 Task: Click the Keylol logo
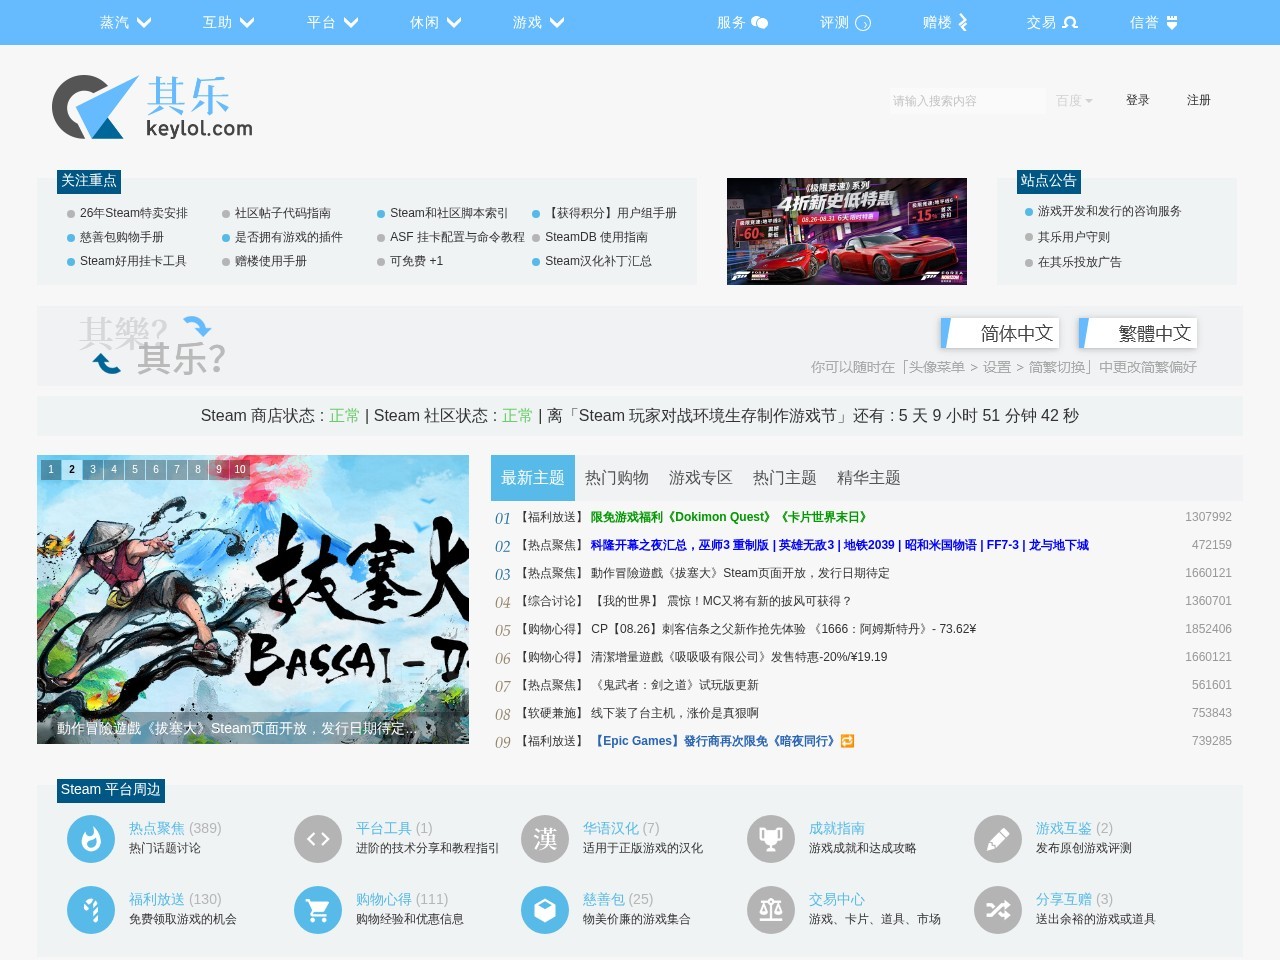click(x=152, y=107)
